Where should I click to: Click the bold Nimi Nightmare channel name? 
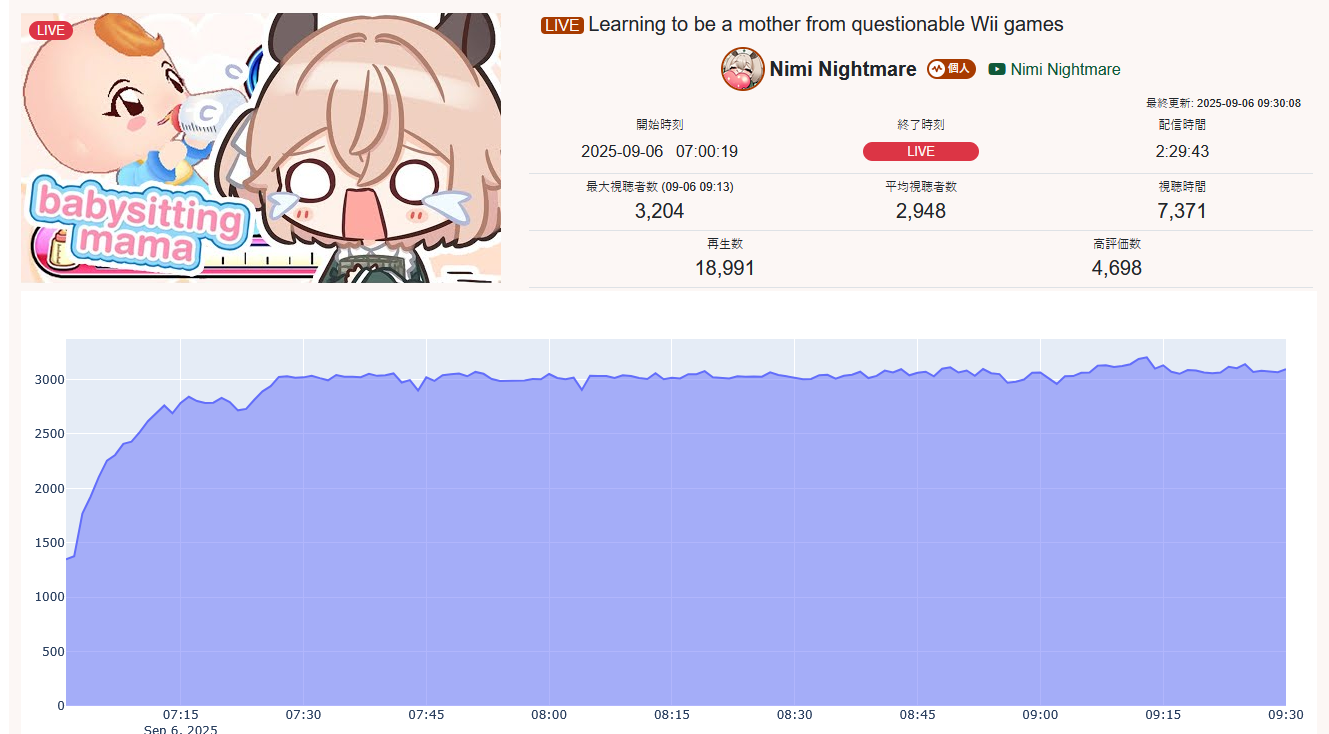pyautogui.click(x=843, y=69)
